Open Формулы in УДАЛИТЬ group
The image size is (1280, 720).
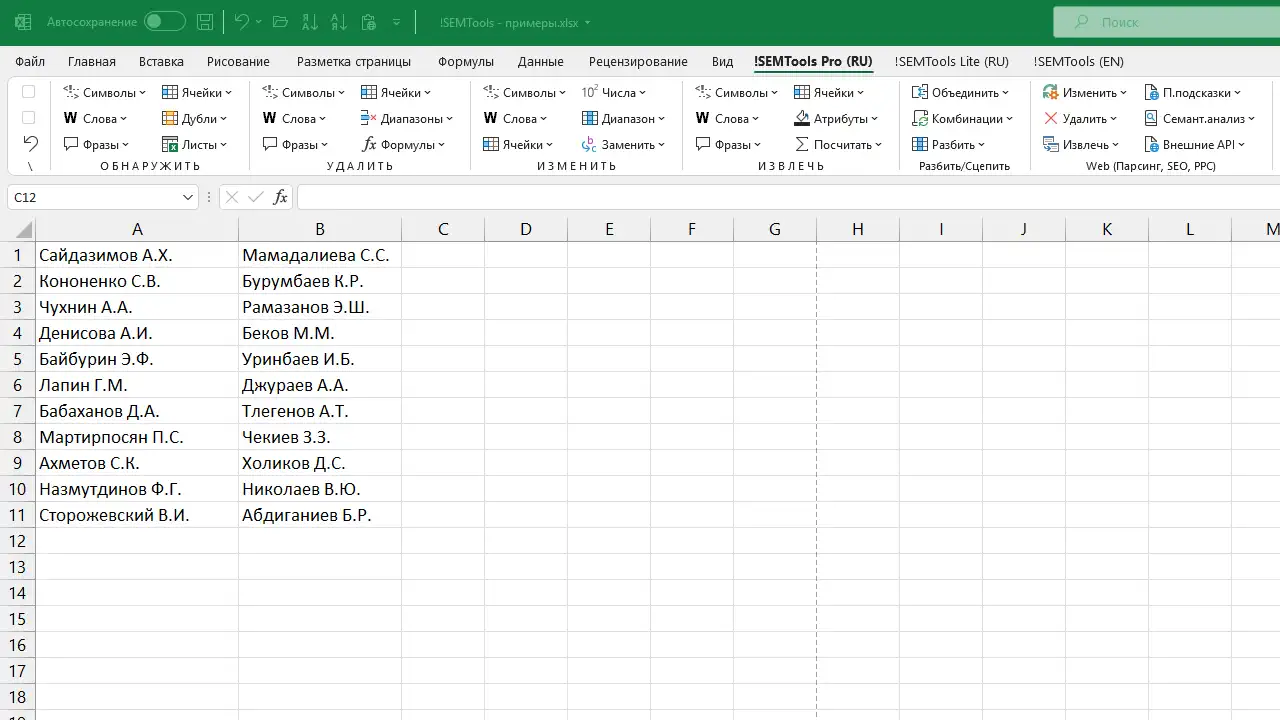[404, 144]
